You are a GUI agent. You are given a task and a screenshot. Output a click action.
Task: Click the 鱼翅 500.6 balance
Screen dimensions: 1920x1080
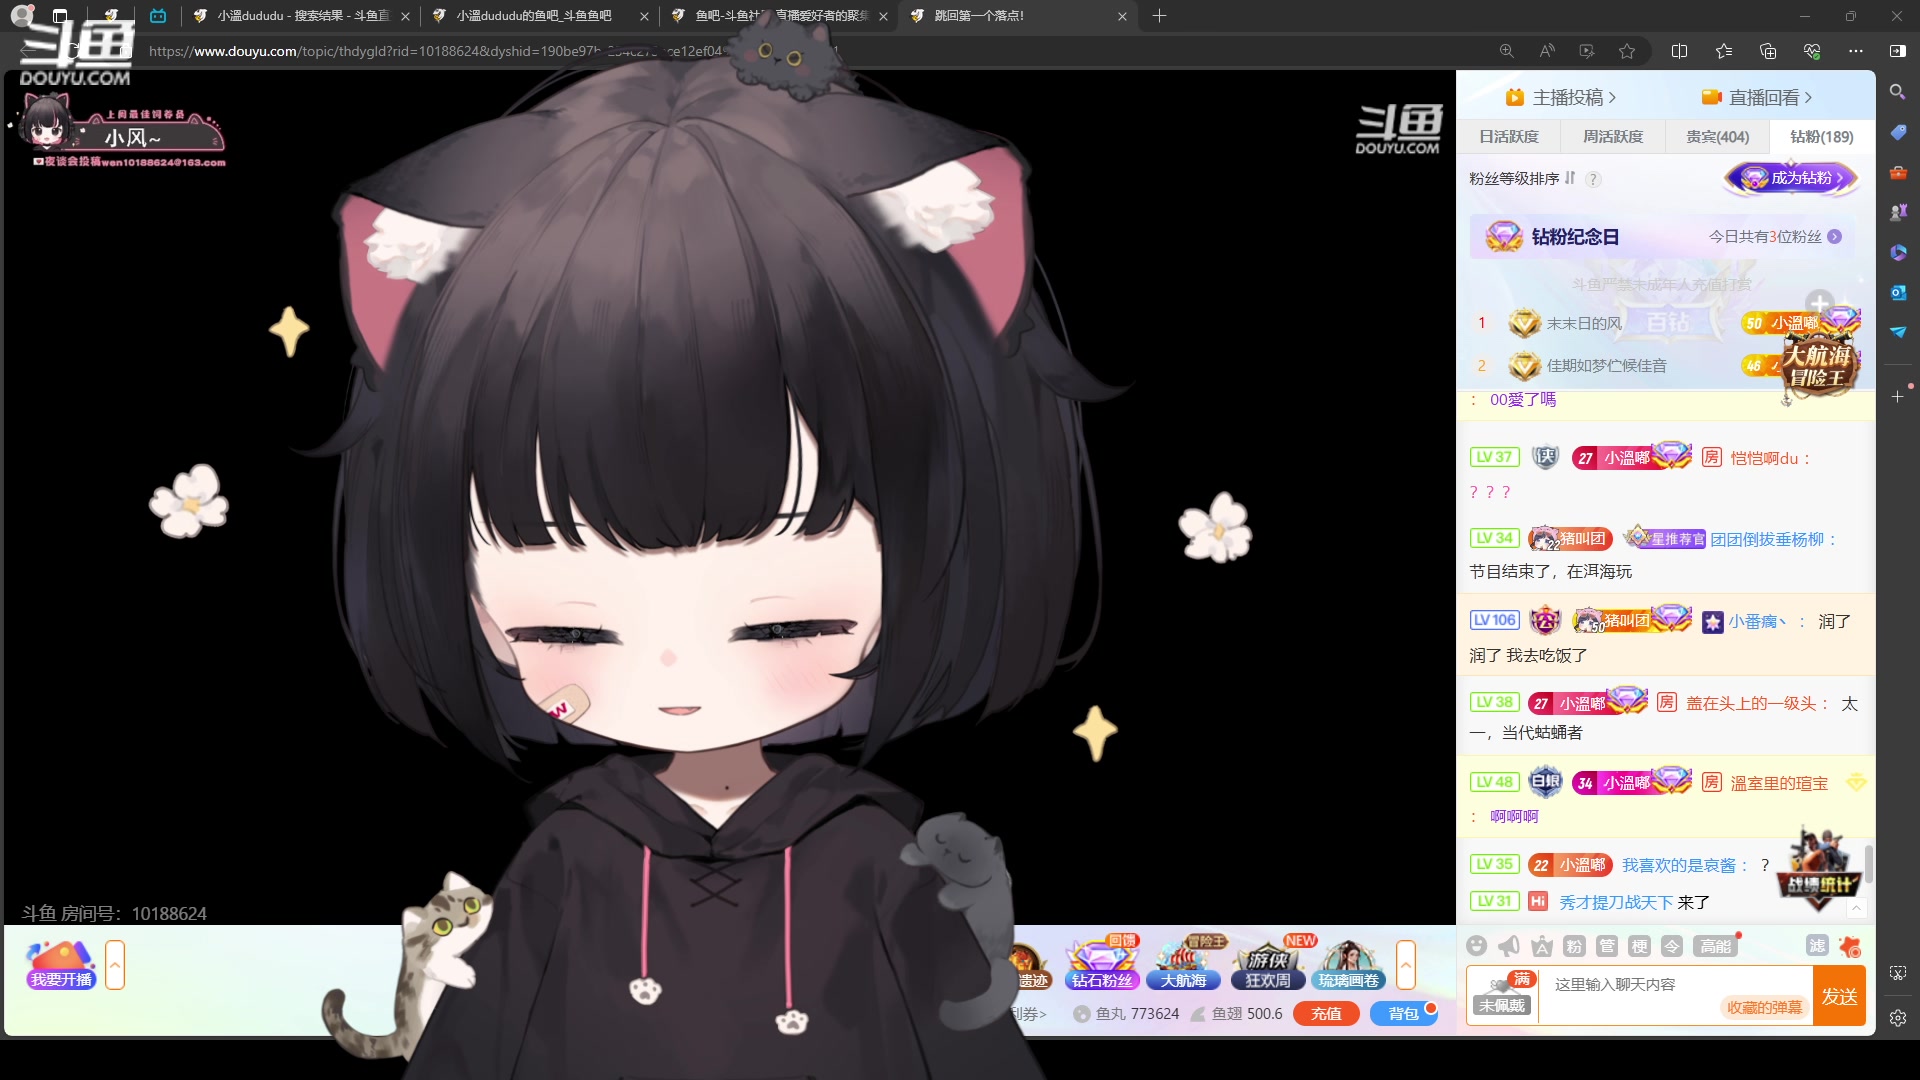tap(1236, 1013)
